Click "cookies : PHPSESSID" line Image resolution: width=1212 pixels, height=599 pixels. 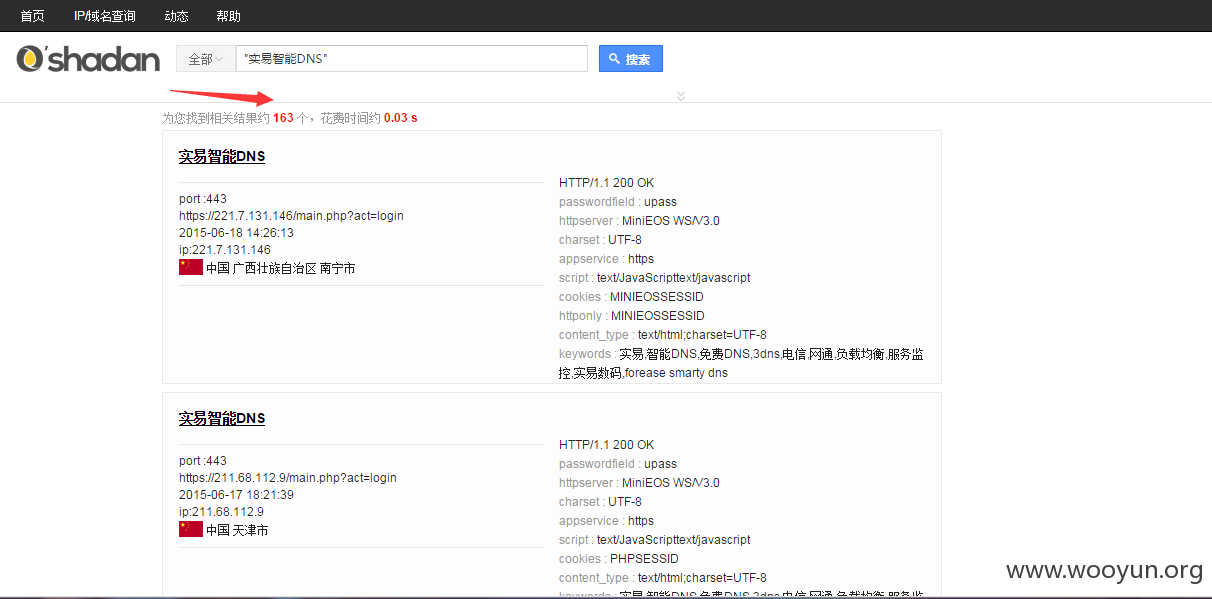(x=619, y=558)
